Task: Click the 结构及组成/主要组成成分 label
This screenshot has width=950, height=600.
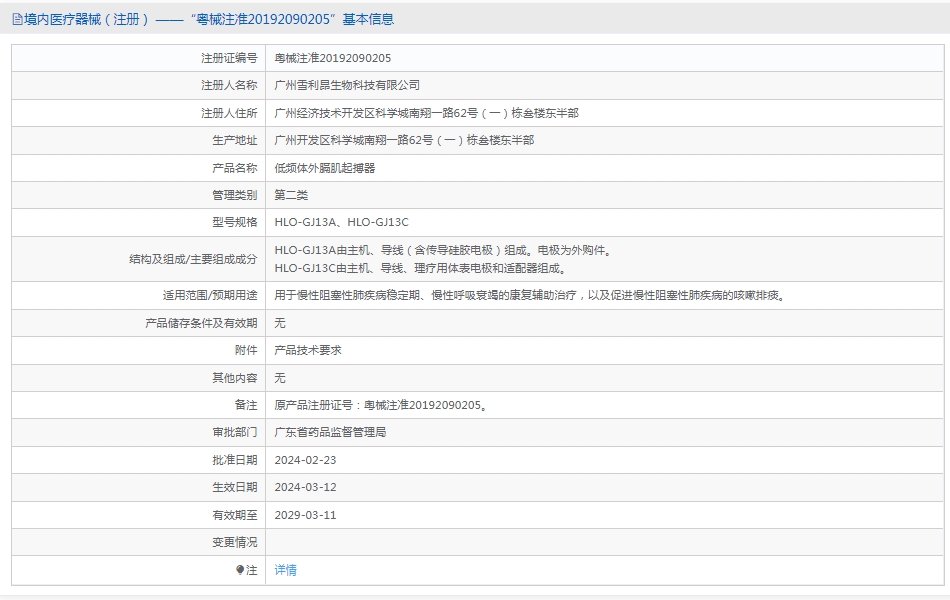Action: [x=193, y=259]
